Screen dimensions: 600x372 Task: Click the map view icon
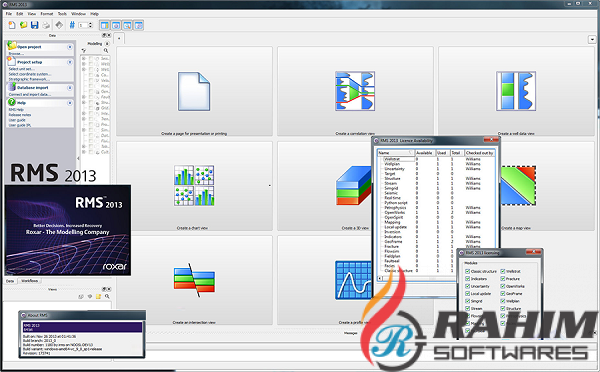(x=518, y=186)
